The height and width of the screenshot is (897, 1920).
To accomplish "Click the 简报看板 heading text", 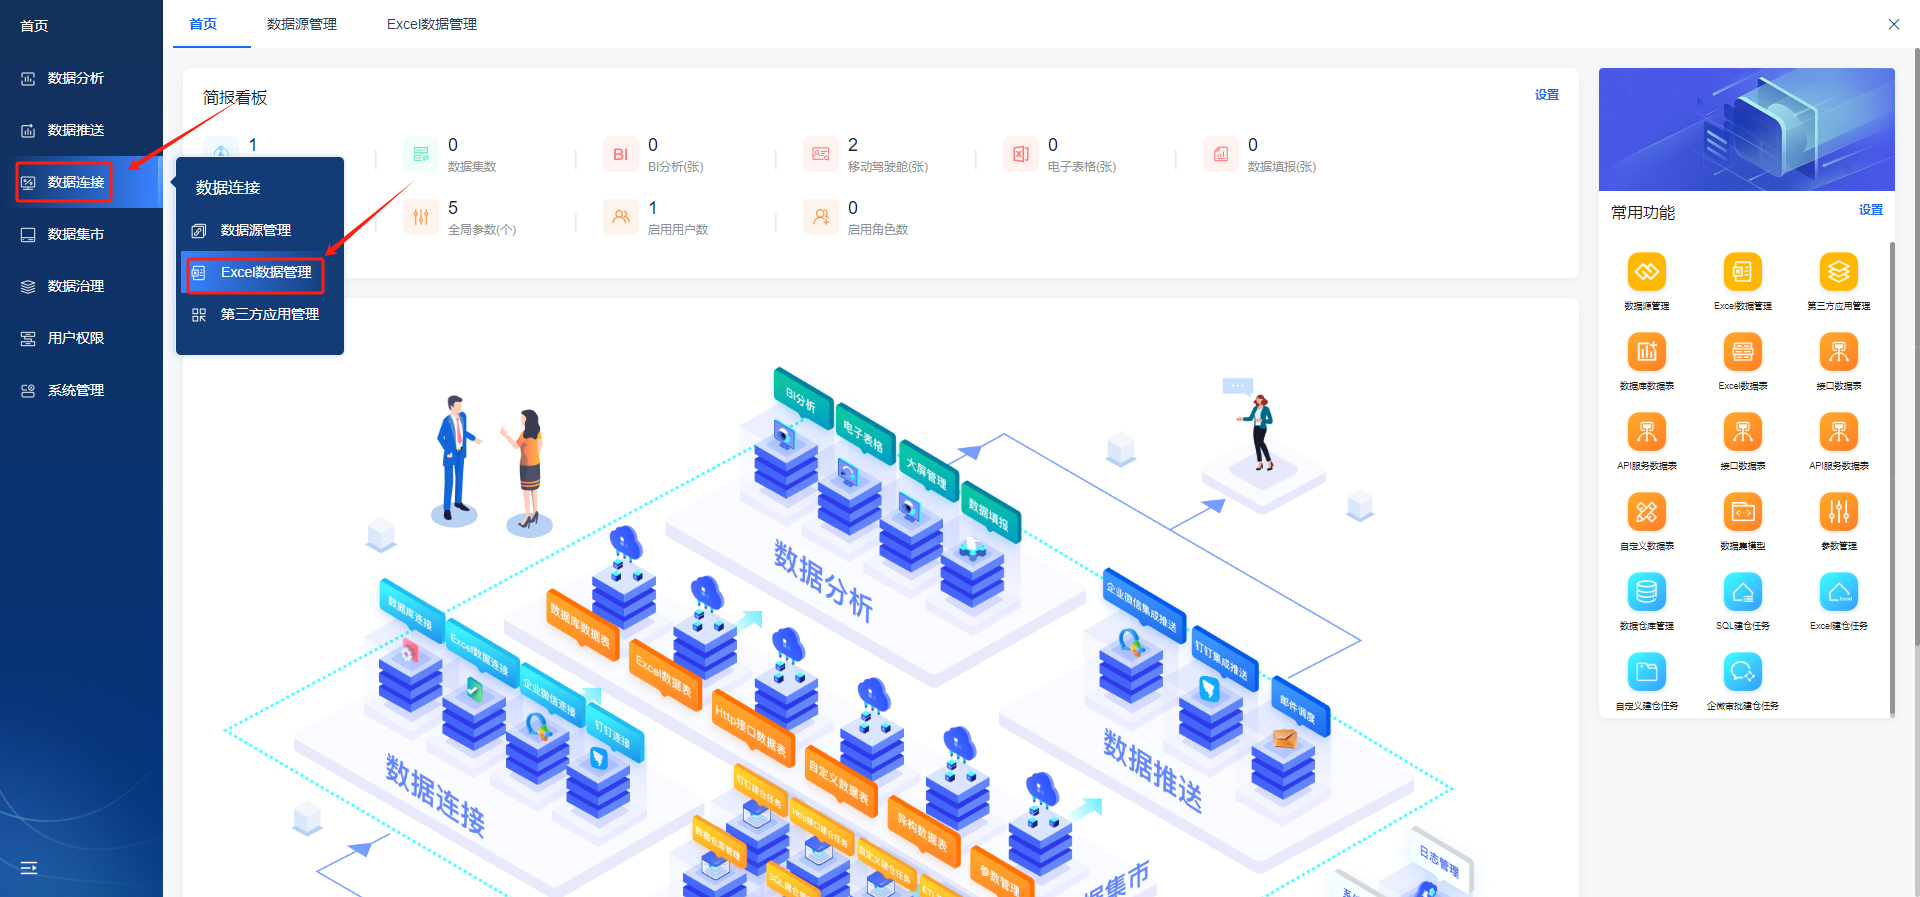I will 235,97.
